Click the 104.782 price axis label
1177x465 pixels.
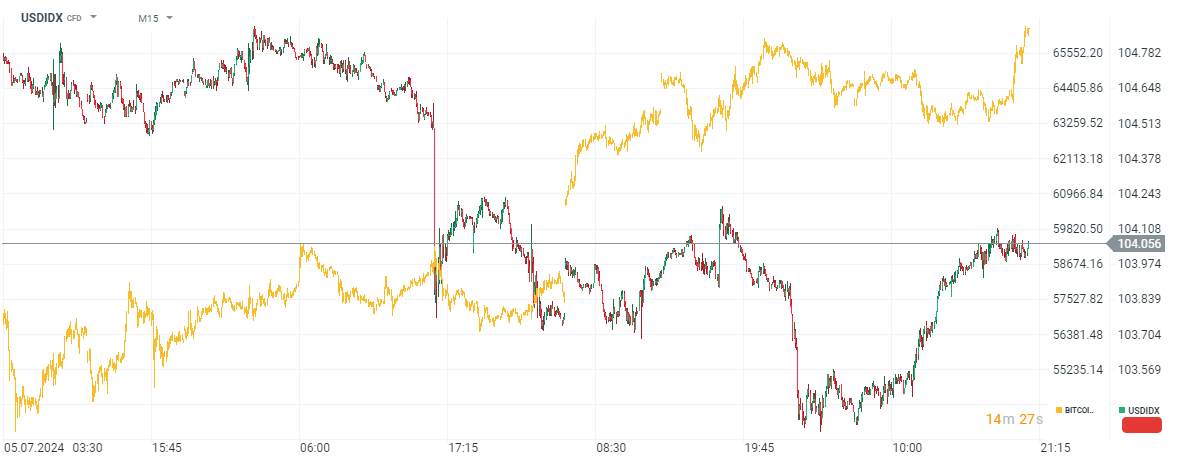pyautogui.click(x=1138, y=53)
